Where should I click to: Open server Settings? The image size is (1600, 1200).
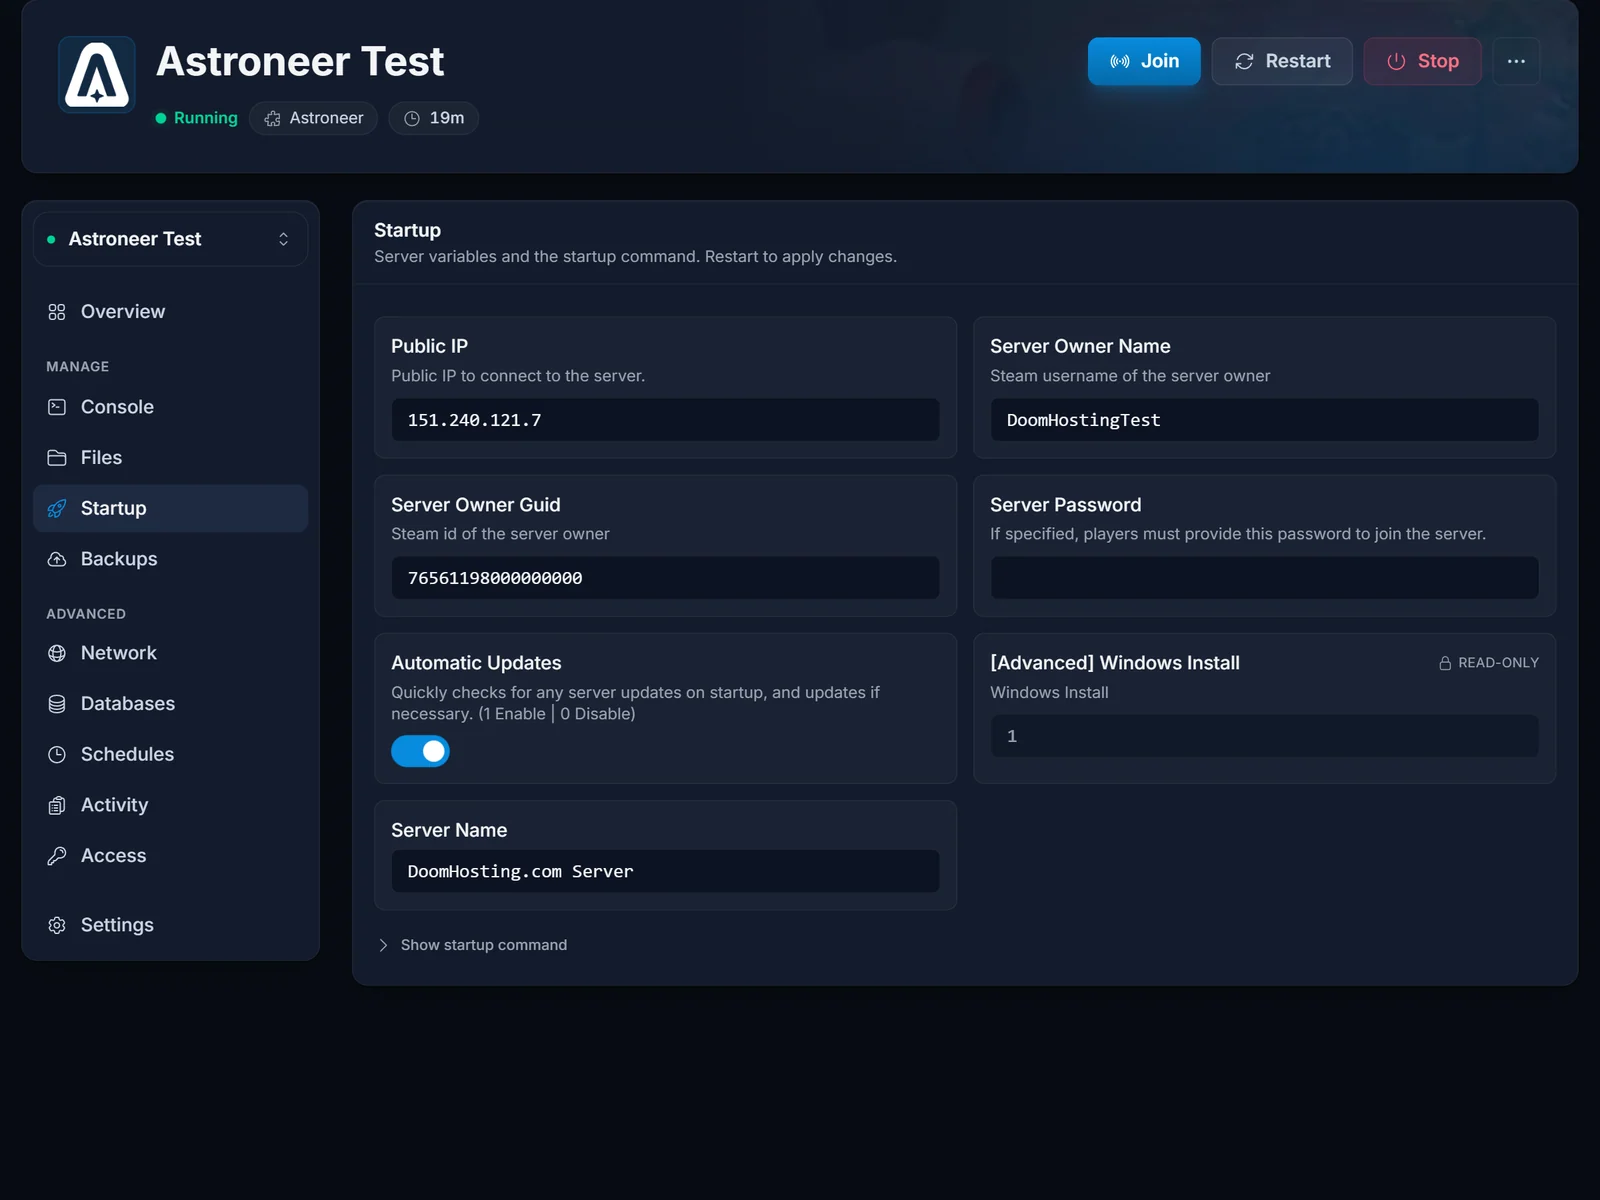pos(170,925)
